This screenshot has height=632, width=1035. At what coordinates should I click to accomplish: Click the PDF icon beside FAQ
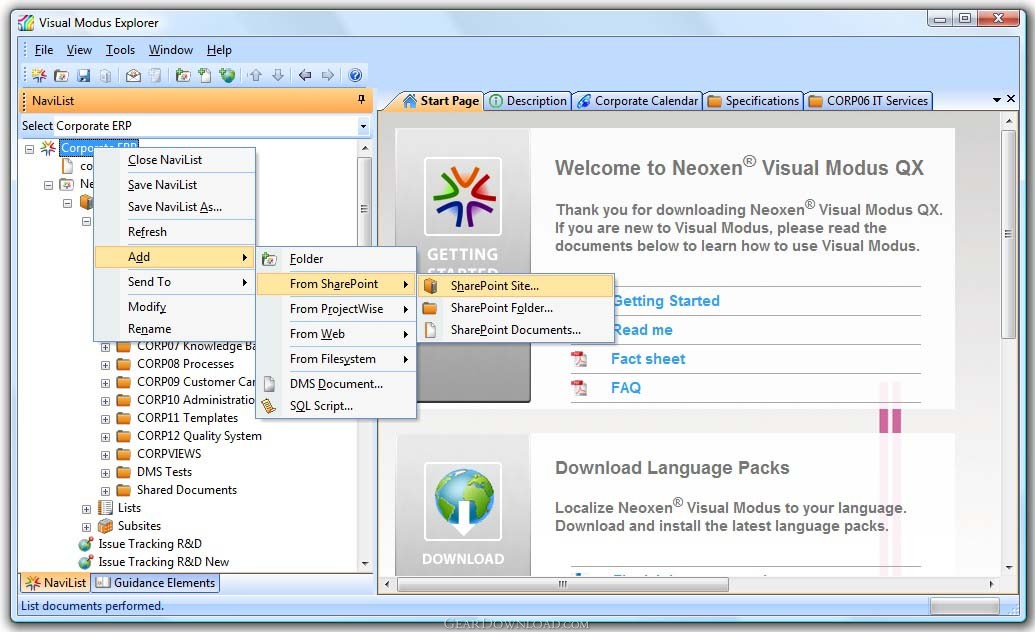point(579,388)
